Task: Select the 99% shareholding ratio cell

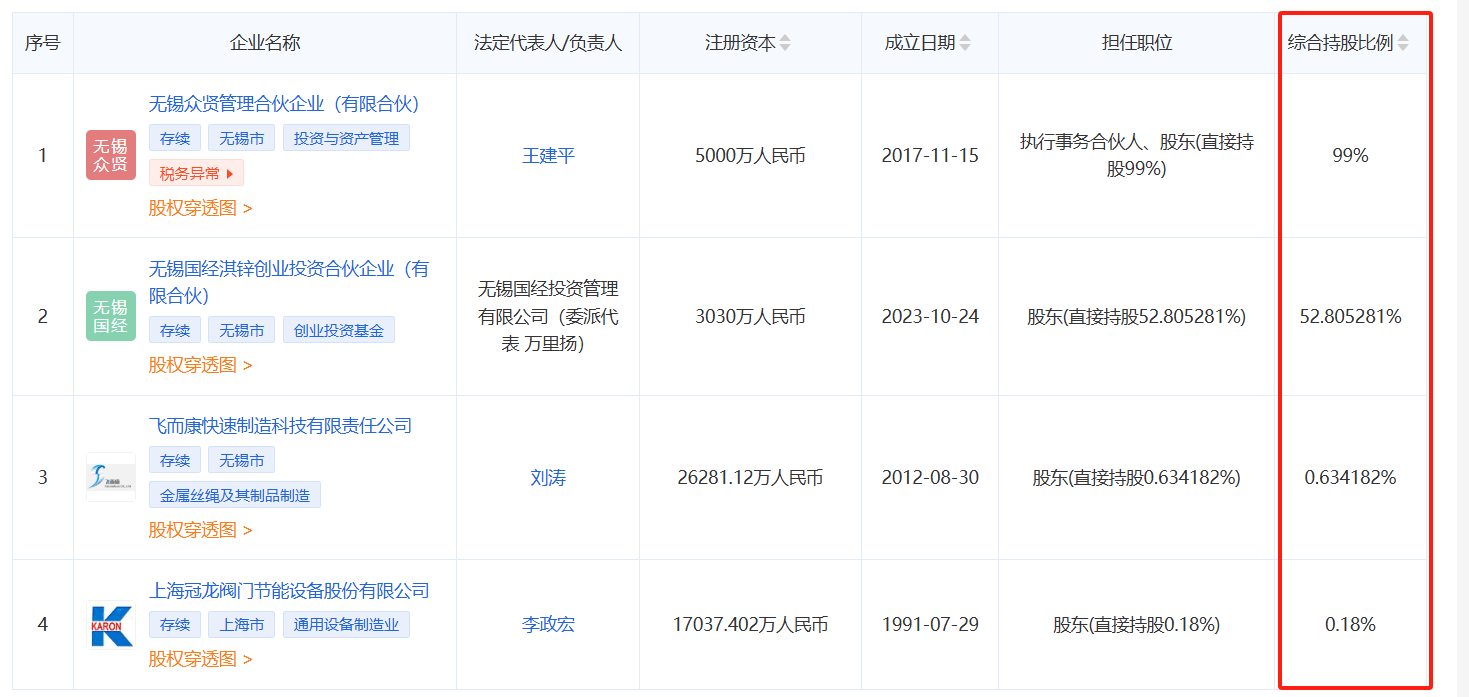Action: 1350,156
